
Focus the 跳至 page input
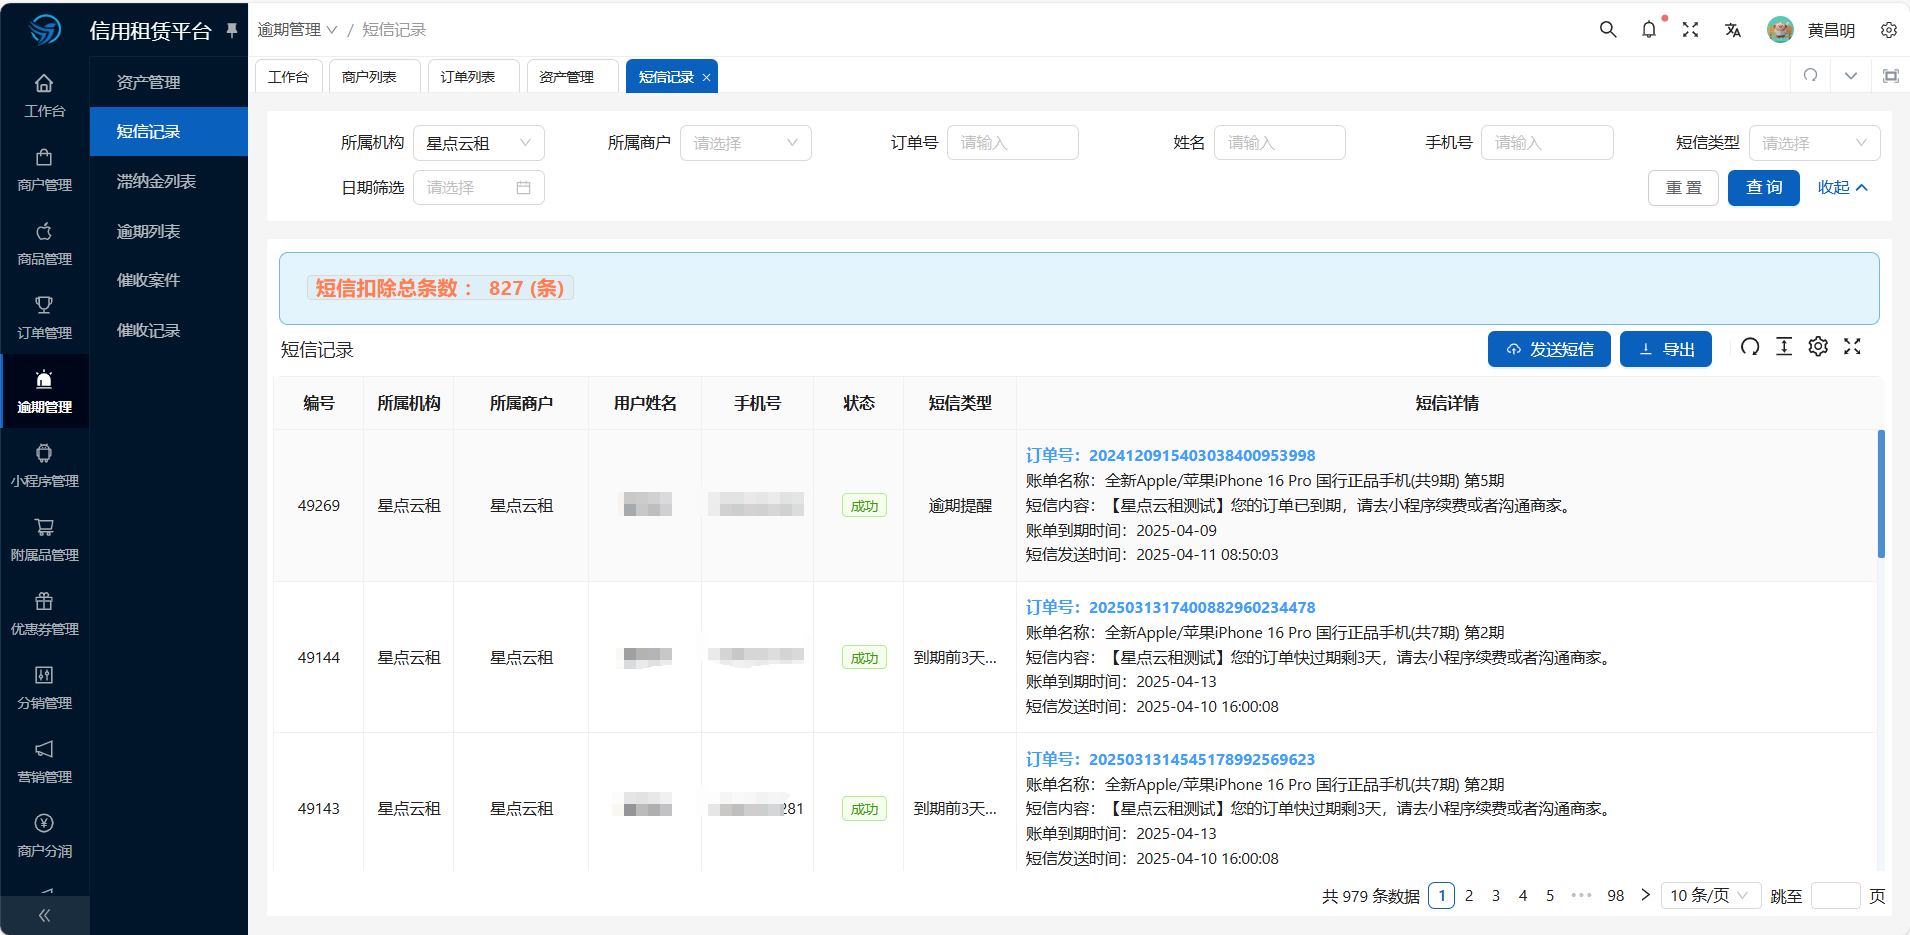click(x=1836, y=896)
